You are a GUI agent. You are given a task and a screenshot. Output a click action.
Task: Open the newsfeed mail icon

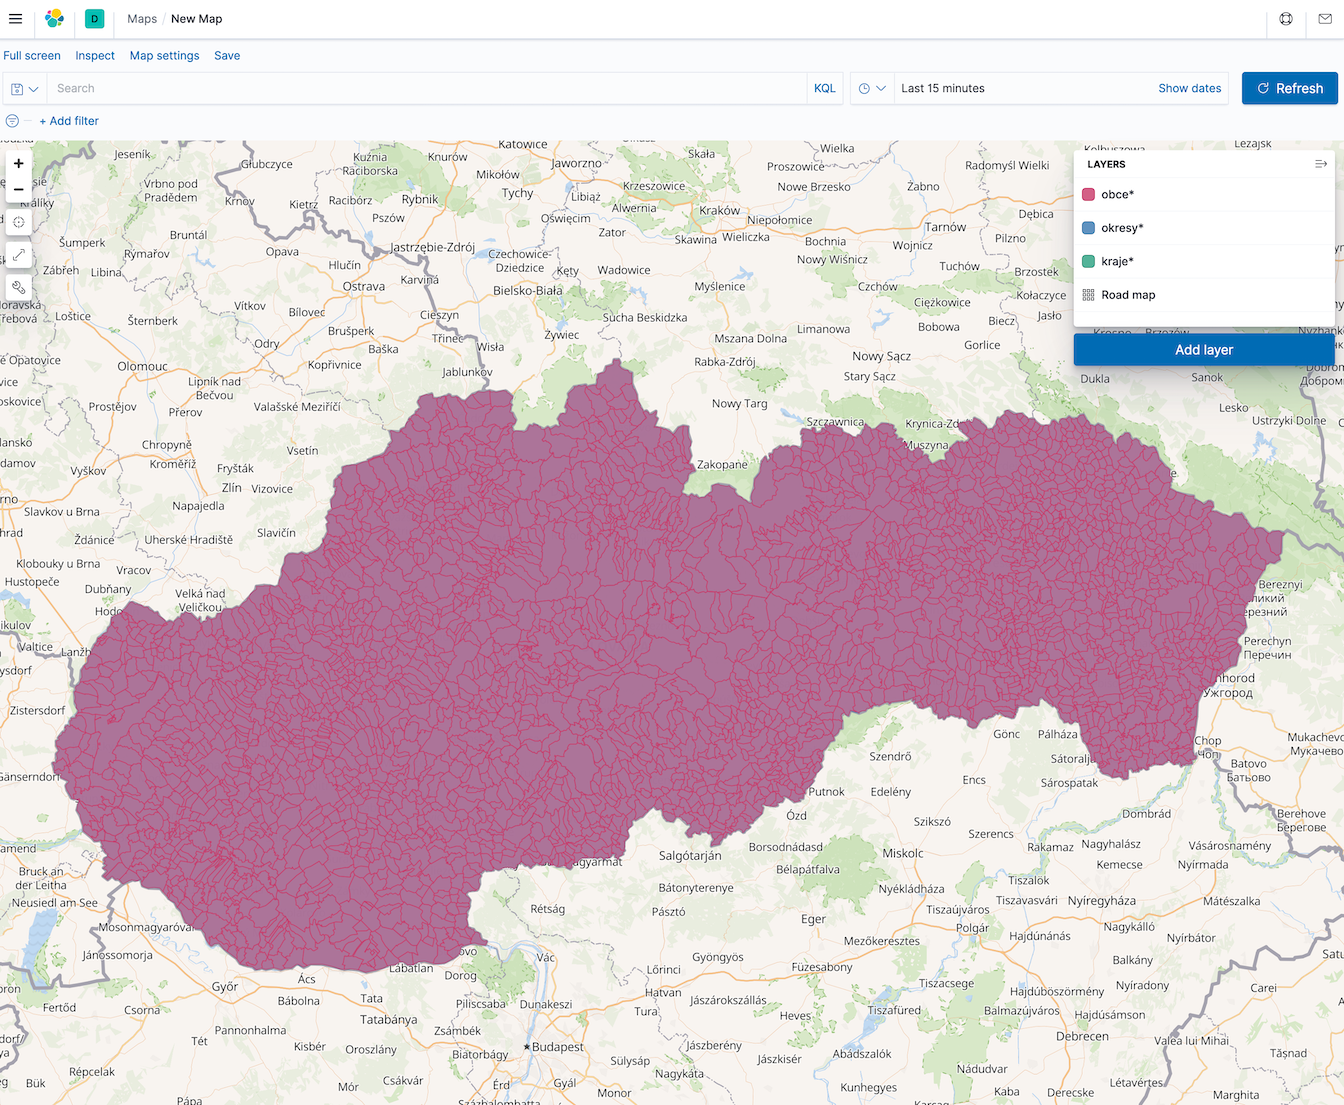[1325, 19]
